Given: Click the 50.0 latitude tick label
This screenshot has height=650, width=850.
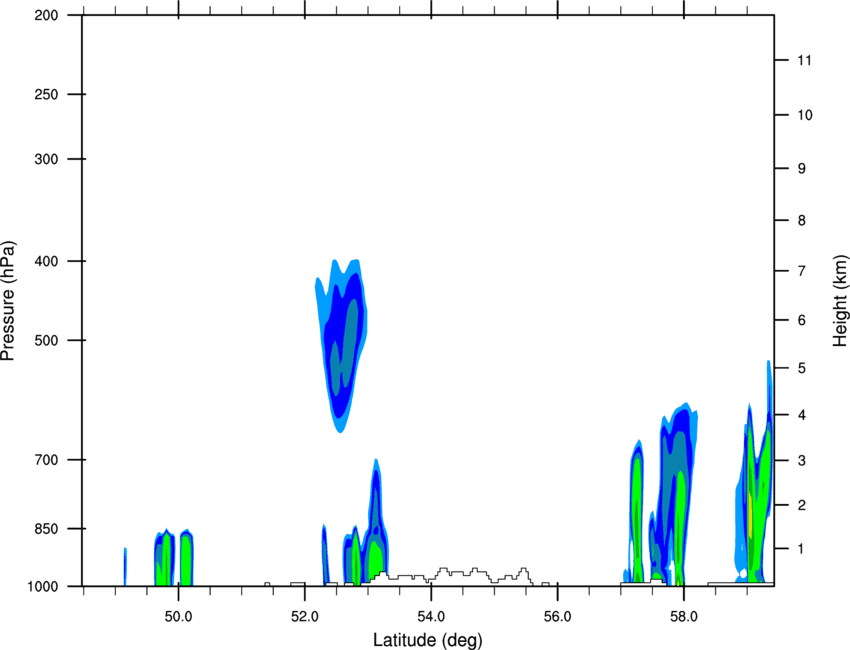Looking at the screenshot, I should tap(178, 617).
